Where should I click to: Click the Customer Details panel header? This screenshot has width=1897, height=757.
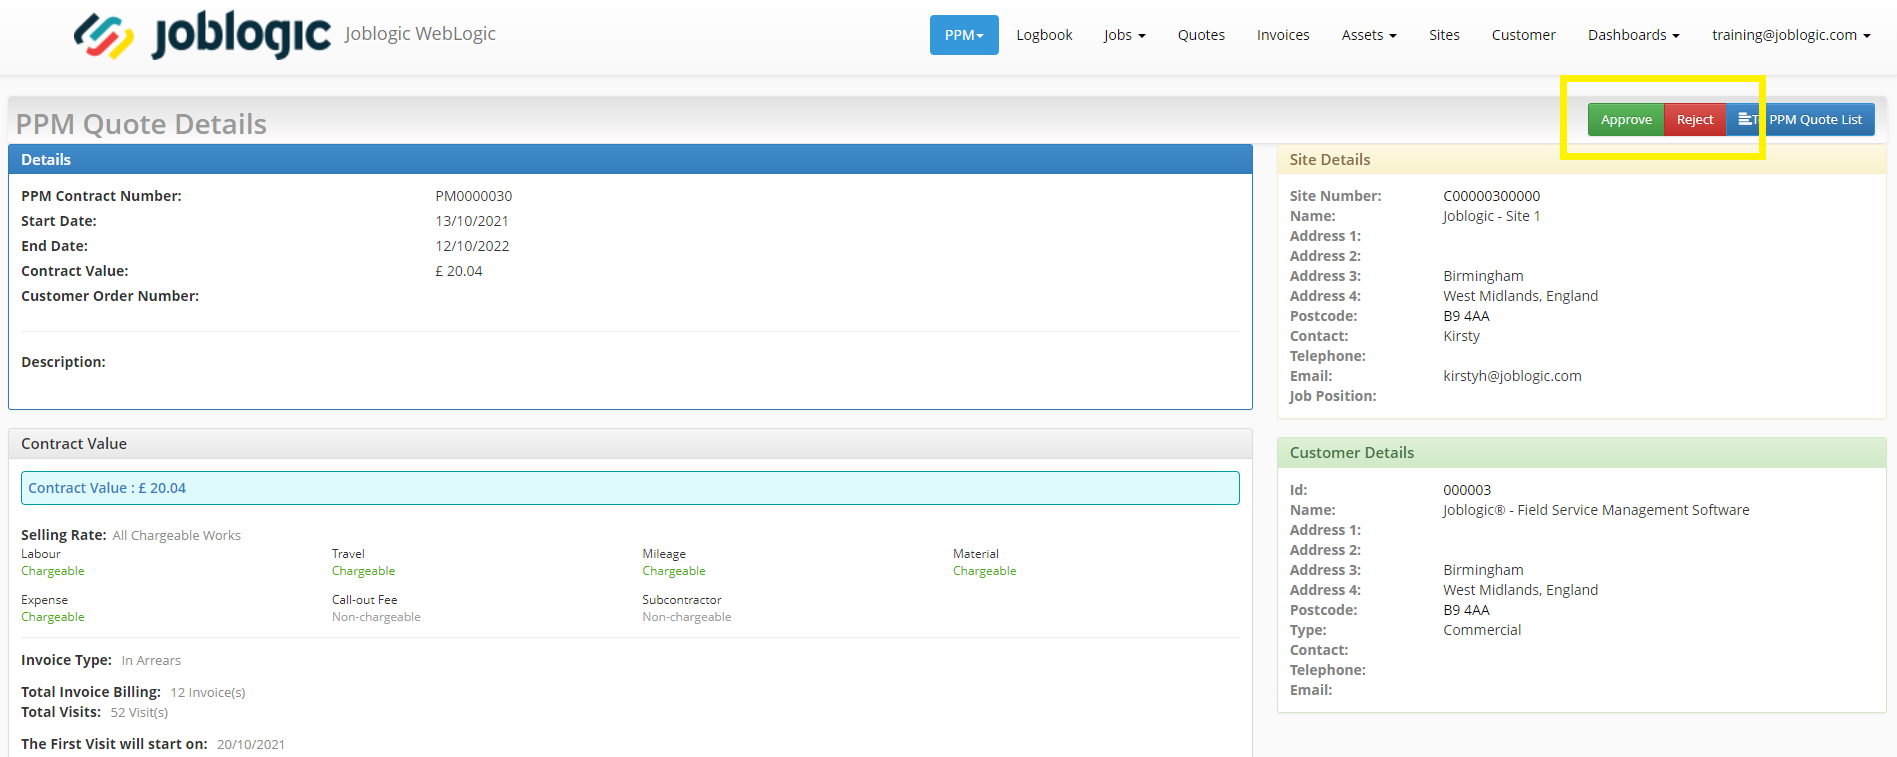(1581, 453)
